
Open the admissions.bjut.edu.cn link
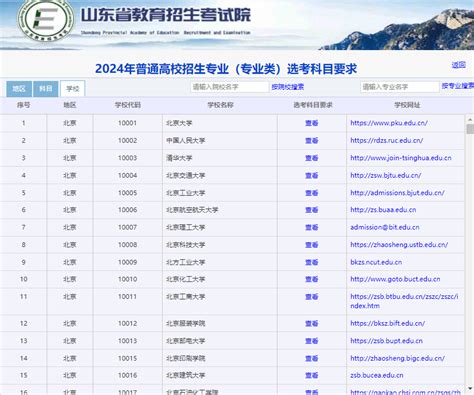397,193
